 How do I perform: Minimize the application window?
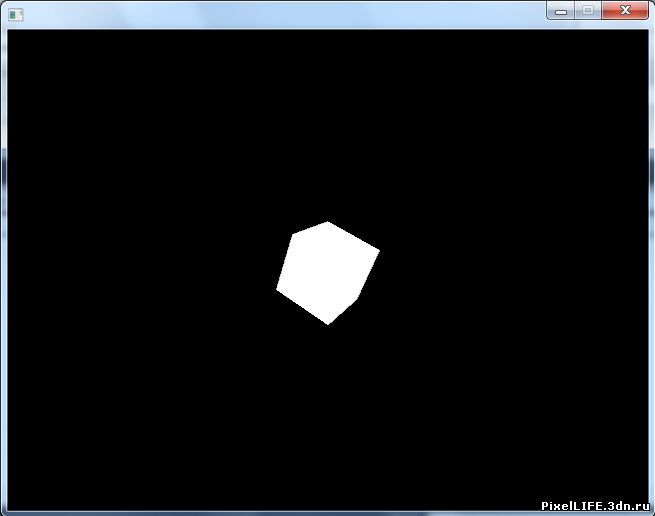tap(561, 10)
